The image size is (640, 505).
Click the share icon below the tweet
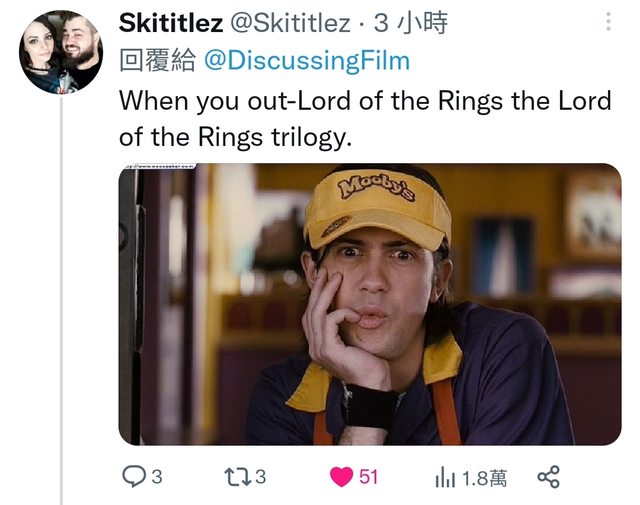548,477
